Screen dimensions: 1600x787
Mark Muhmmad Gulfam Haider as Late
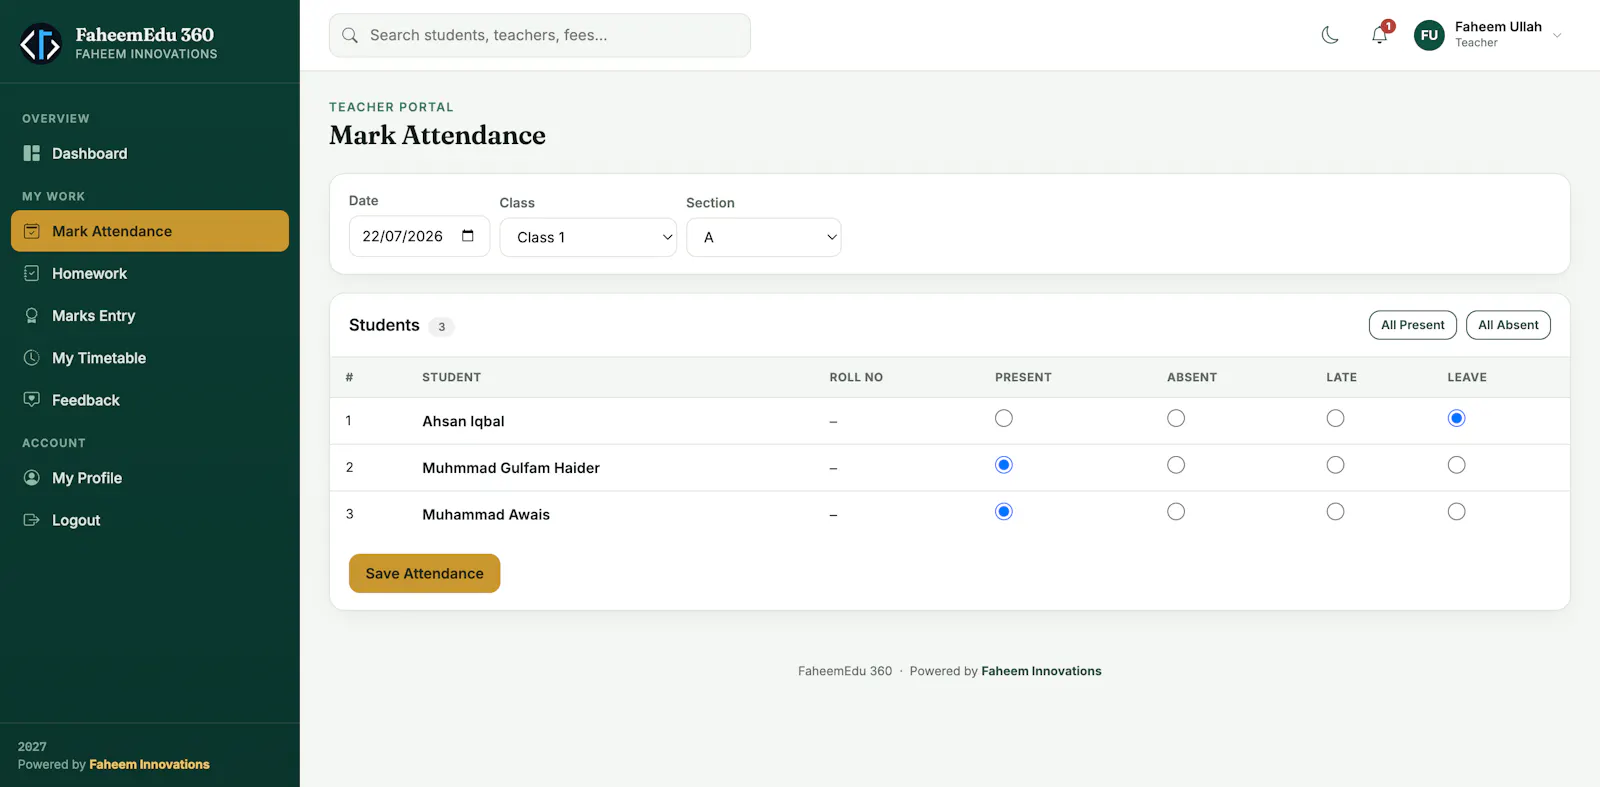point(1335,465)
